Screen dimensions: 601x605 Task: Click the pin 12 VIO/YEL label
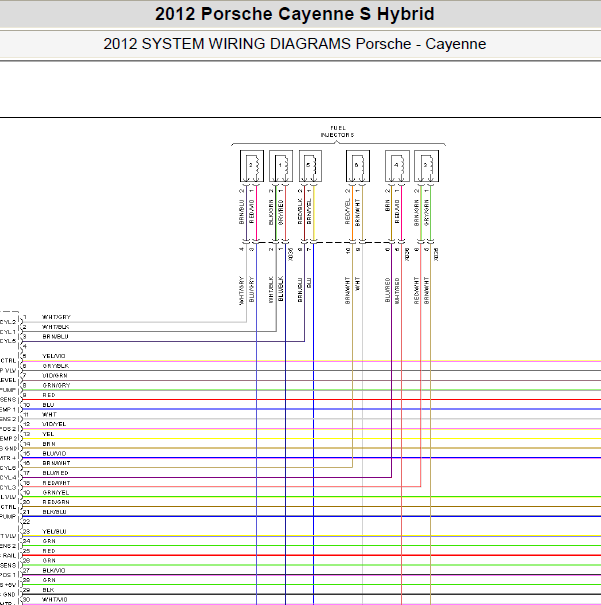coord(54,424)
